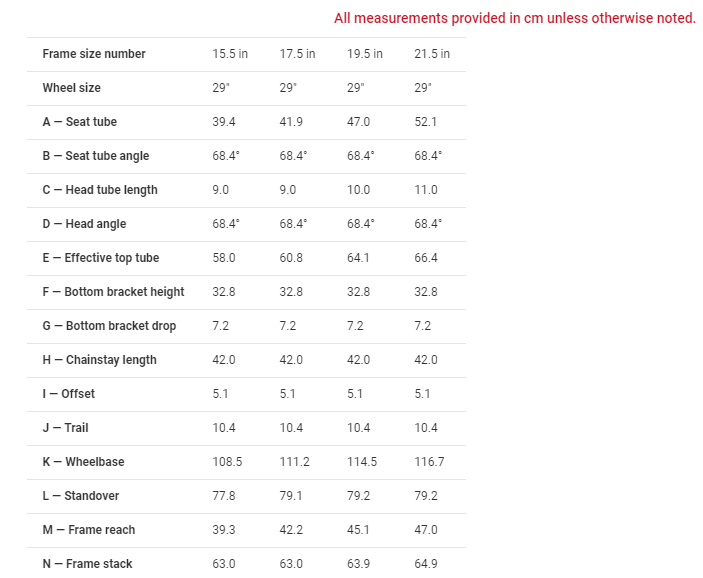Click the red measurements-in-cm note text
The image size is (703, 578).
coord(515,18)
